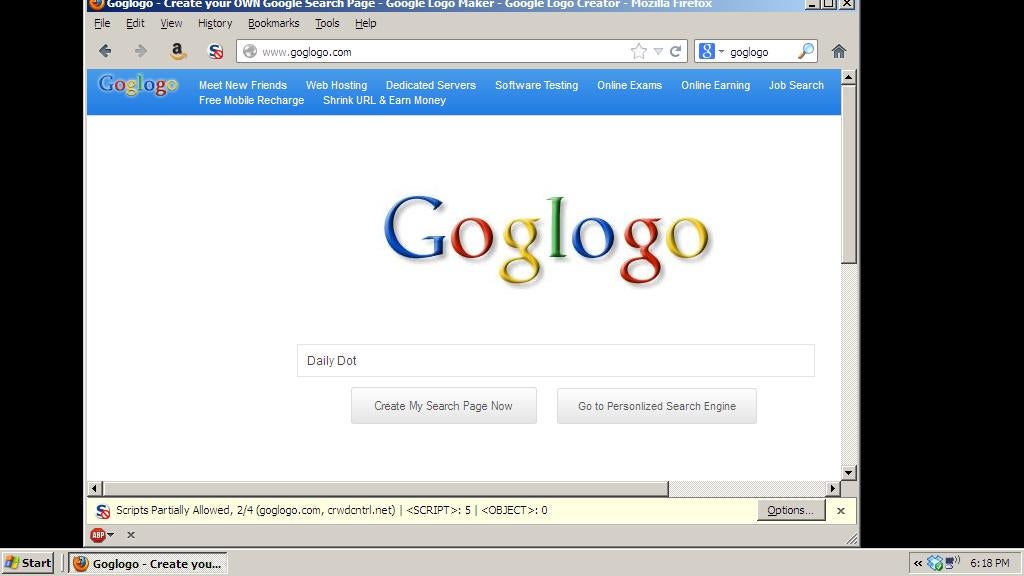Open NoScript Options button
This screenshot has height=576, width=1024.
pos(791,510)
